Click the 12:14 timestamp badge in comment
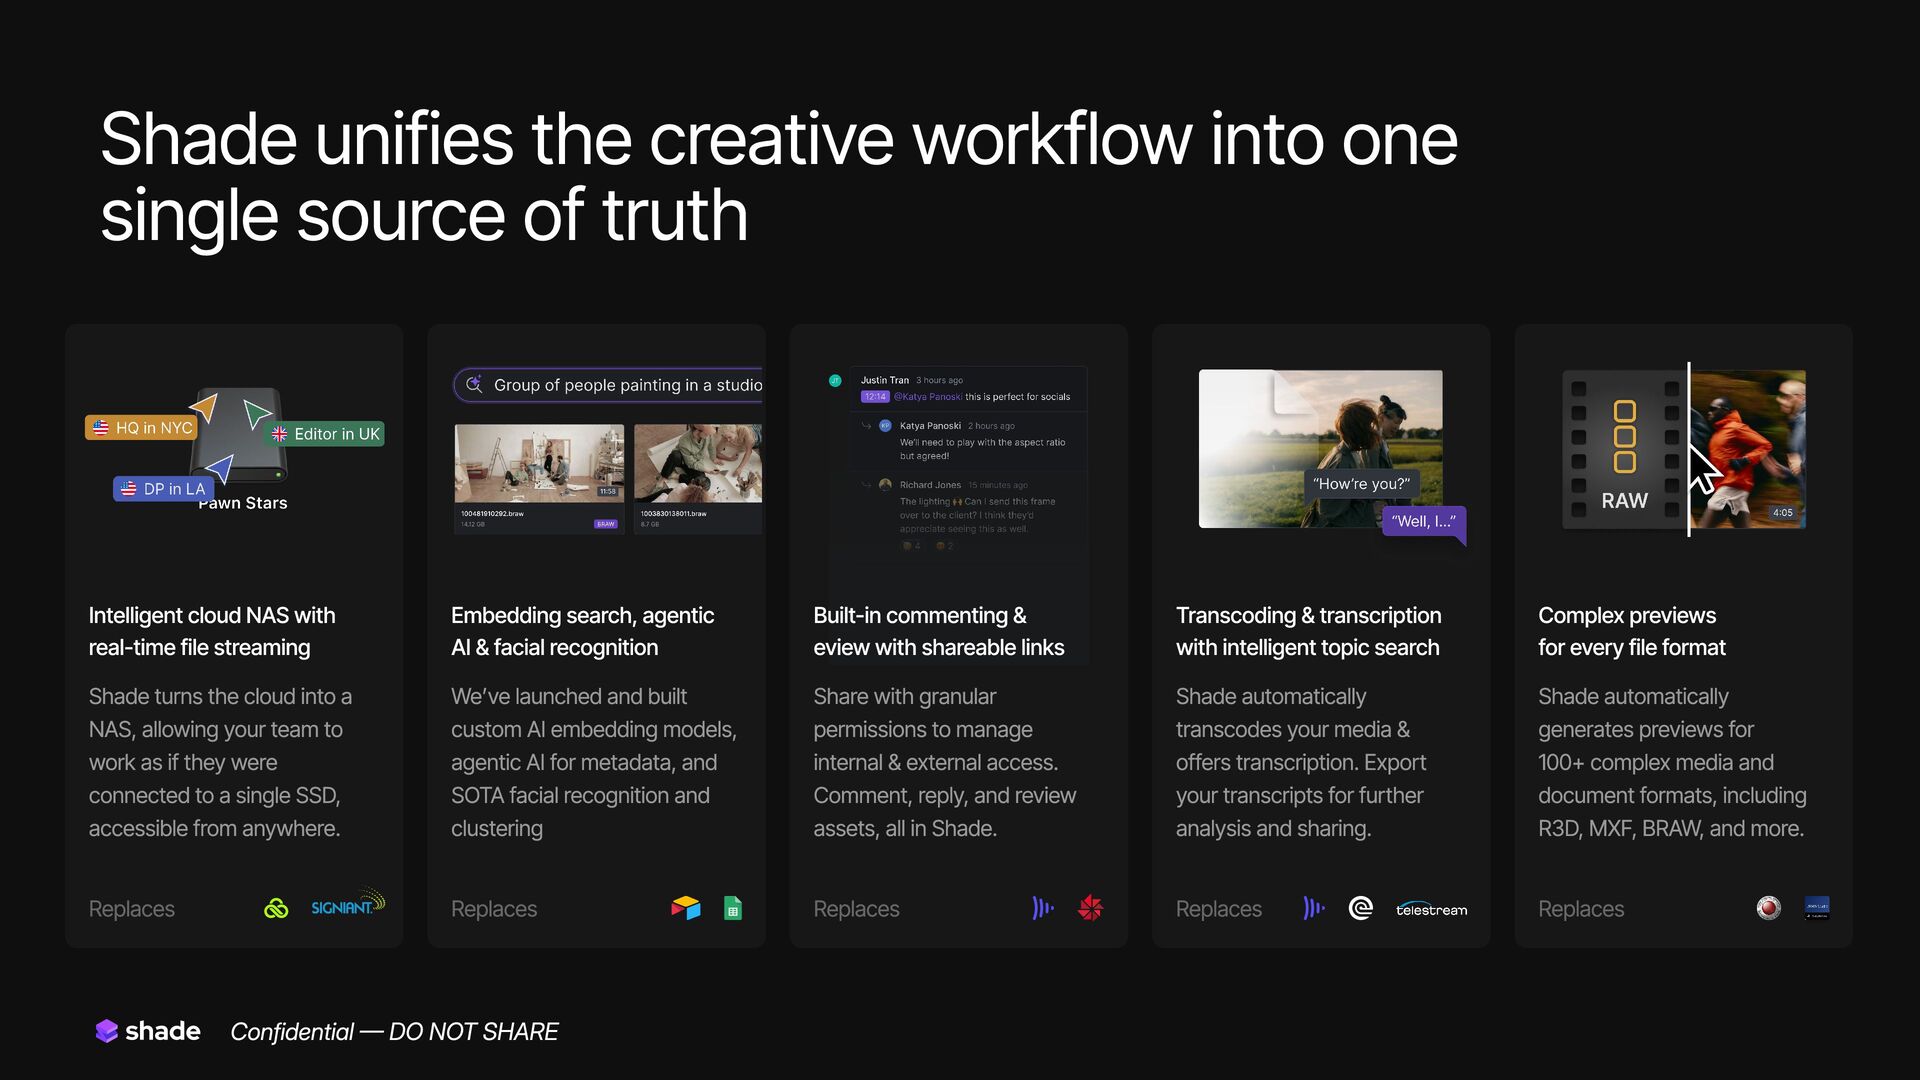 pyautogui.click(x=874, y=397)
